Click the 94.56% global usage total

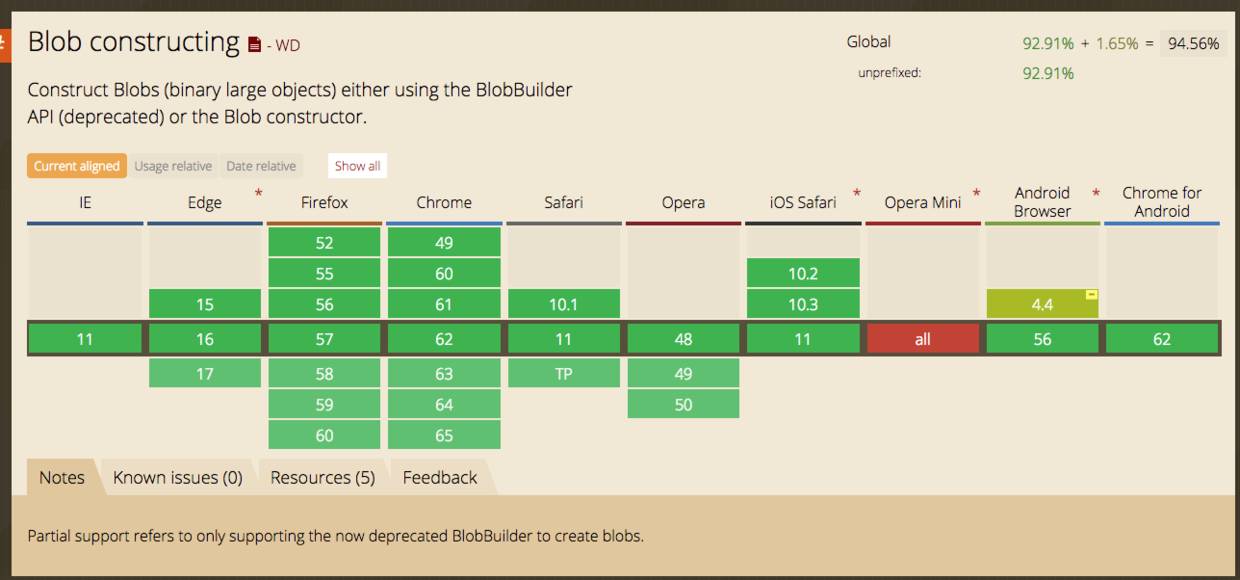coord(1193,43)
